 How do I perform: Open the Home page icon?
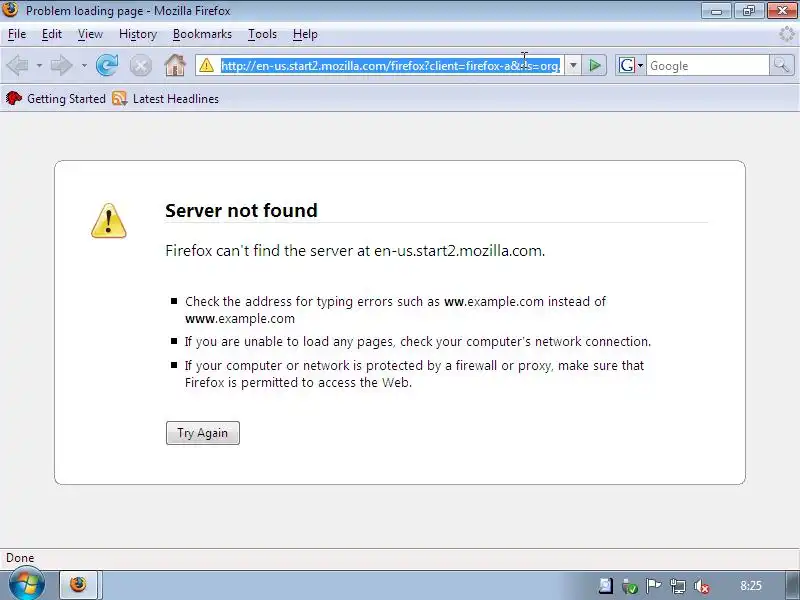pos(175,65)
